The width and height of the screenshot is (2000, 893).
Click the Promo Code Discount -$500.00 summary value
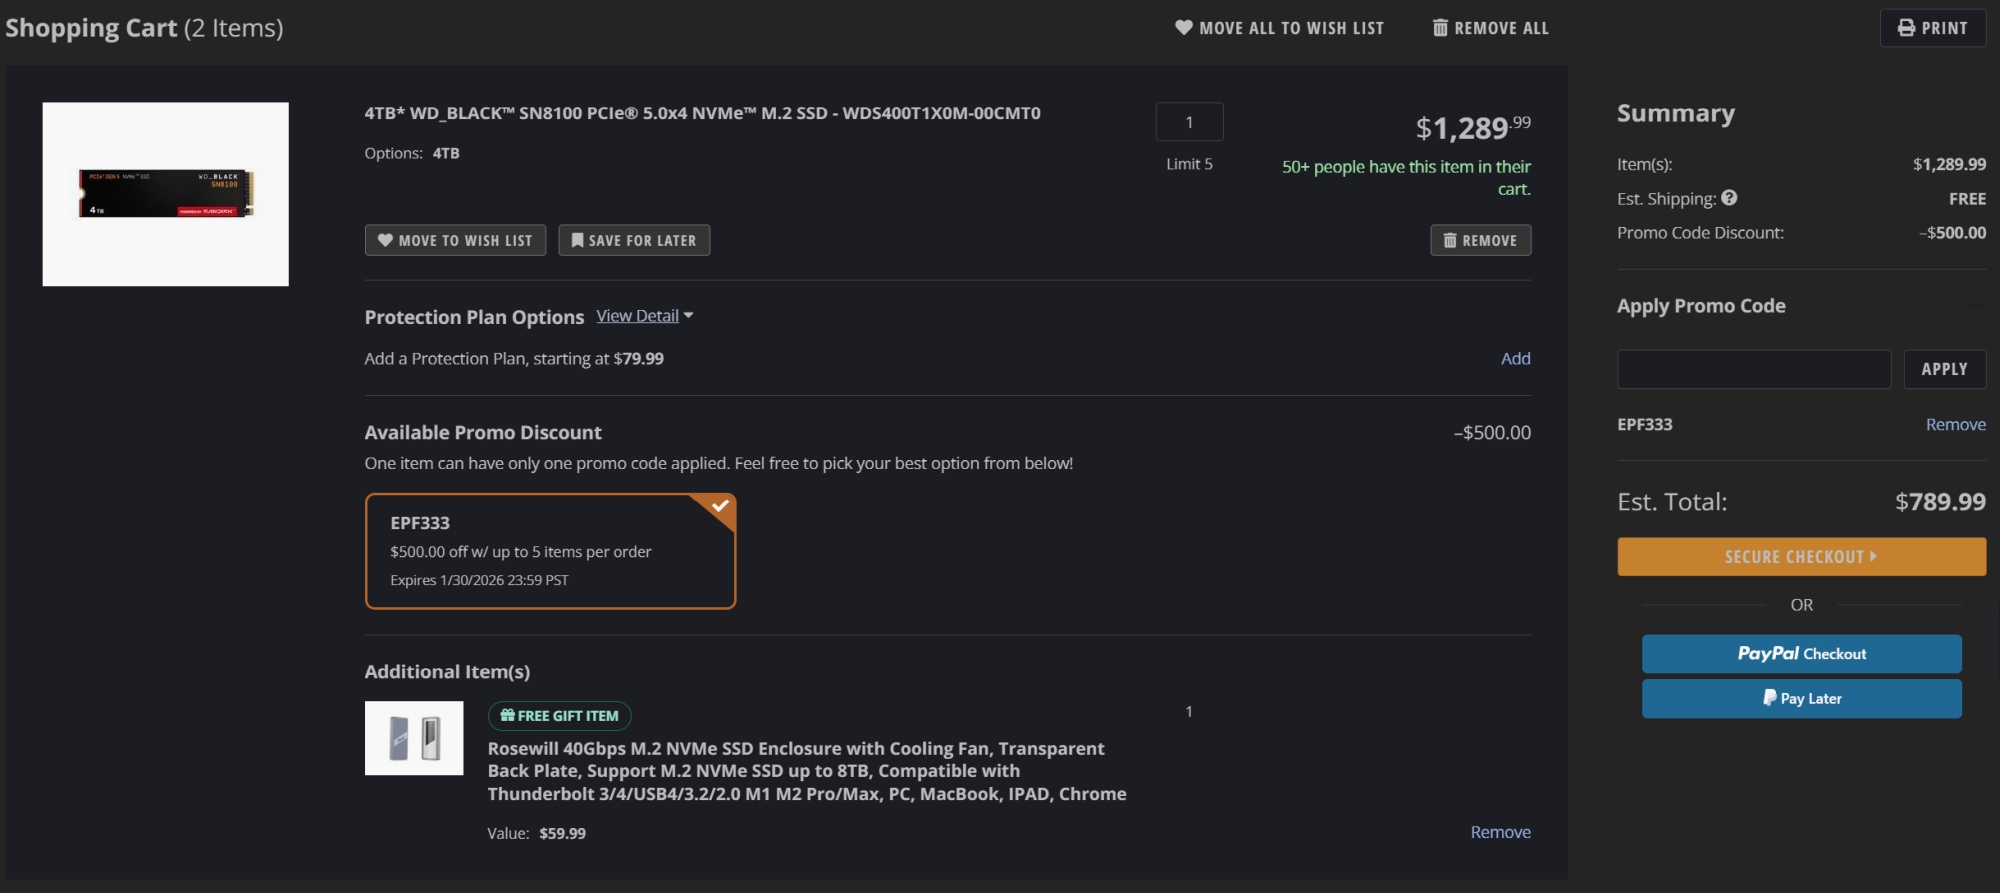[x=1952, y=232]
